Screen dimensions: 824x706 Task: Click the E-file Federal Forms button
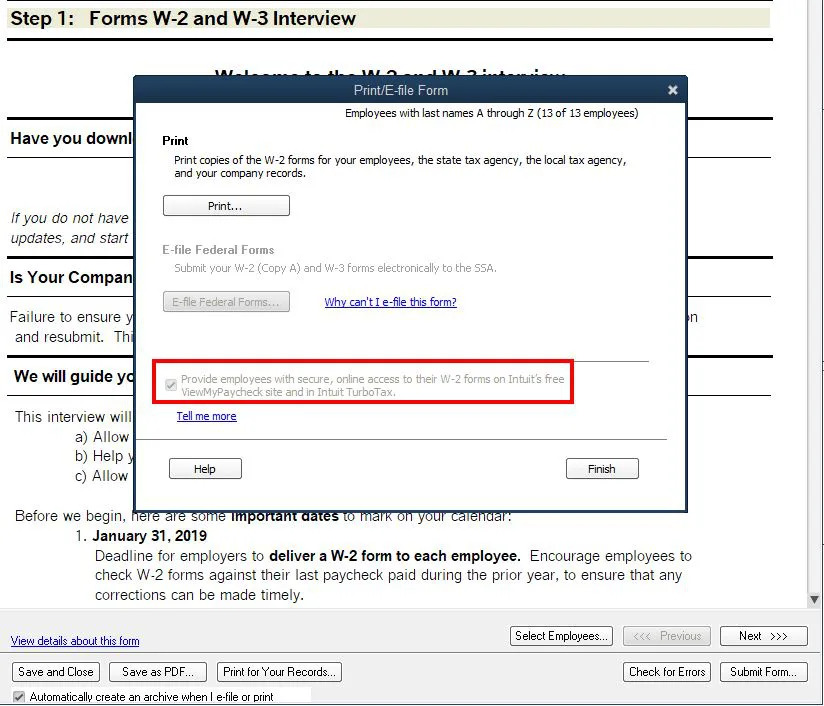(226, 302)
